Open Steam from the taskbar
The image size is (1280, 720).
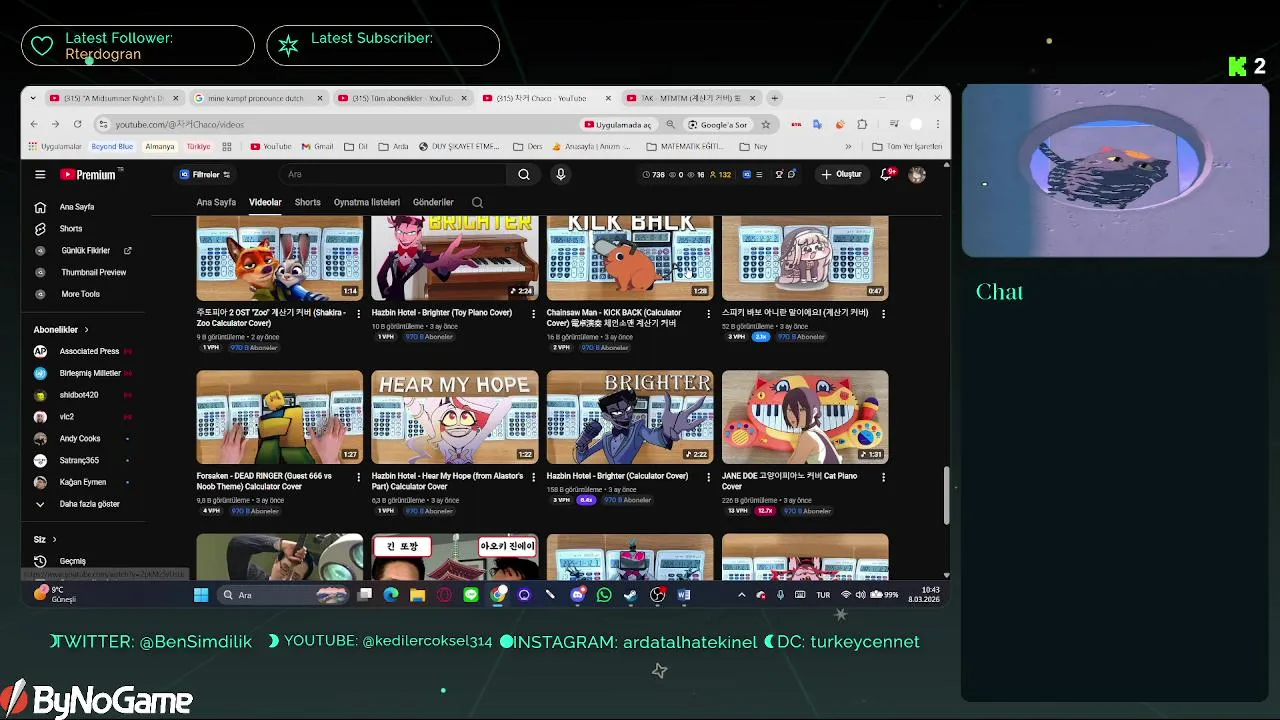(x=630, y=595)
